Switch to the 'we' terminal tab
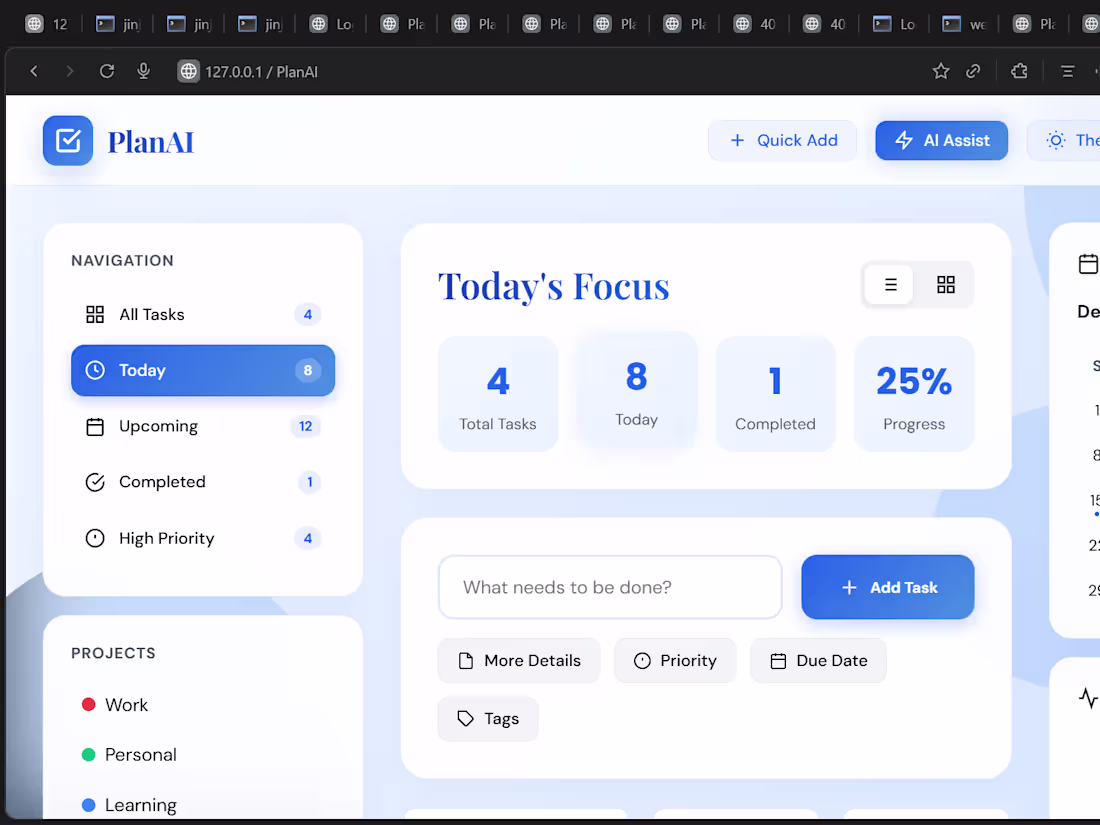 click(965, 24)
